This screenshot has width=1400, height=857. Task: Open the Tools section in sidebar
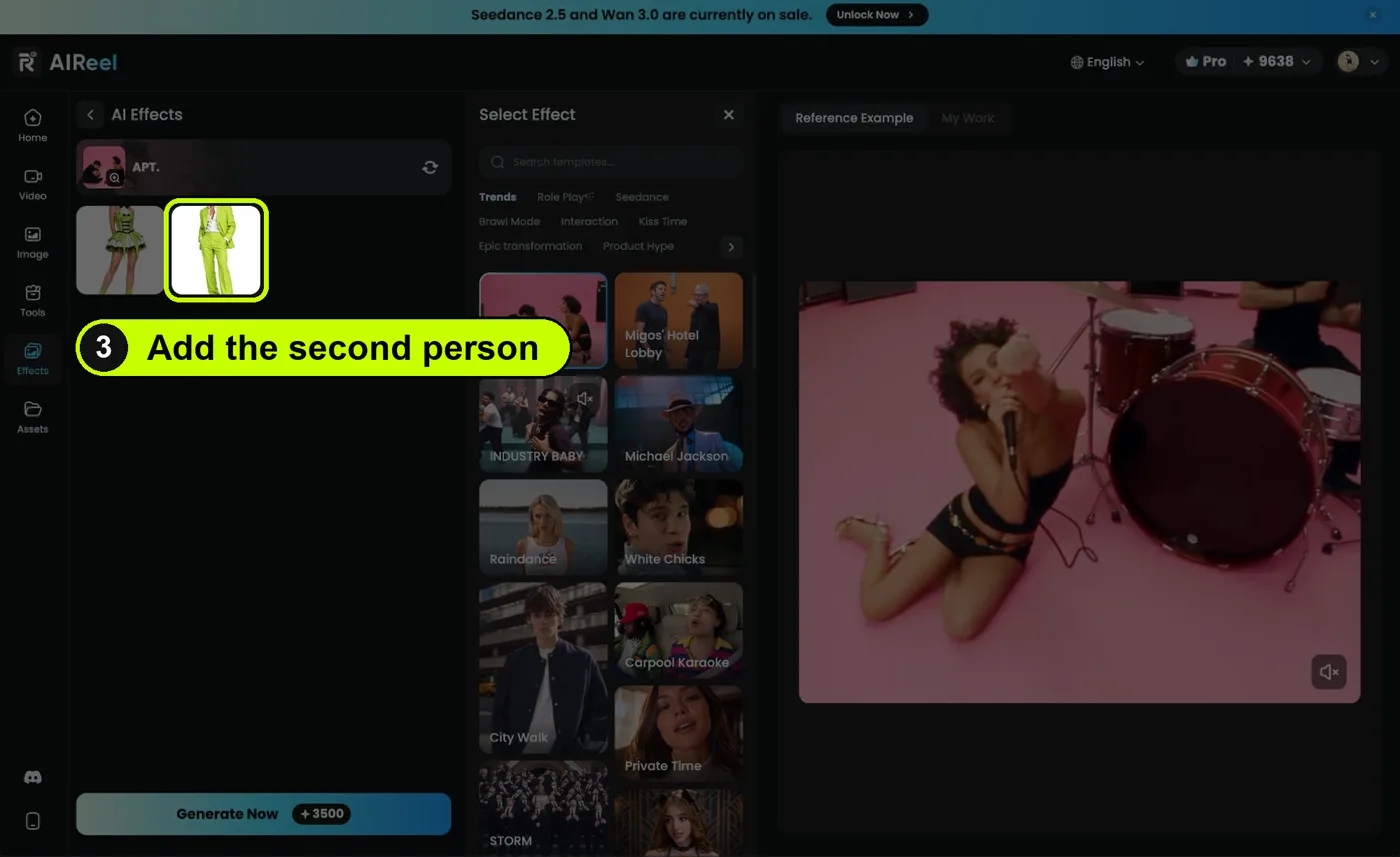pos(32,300)
